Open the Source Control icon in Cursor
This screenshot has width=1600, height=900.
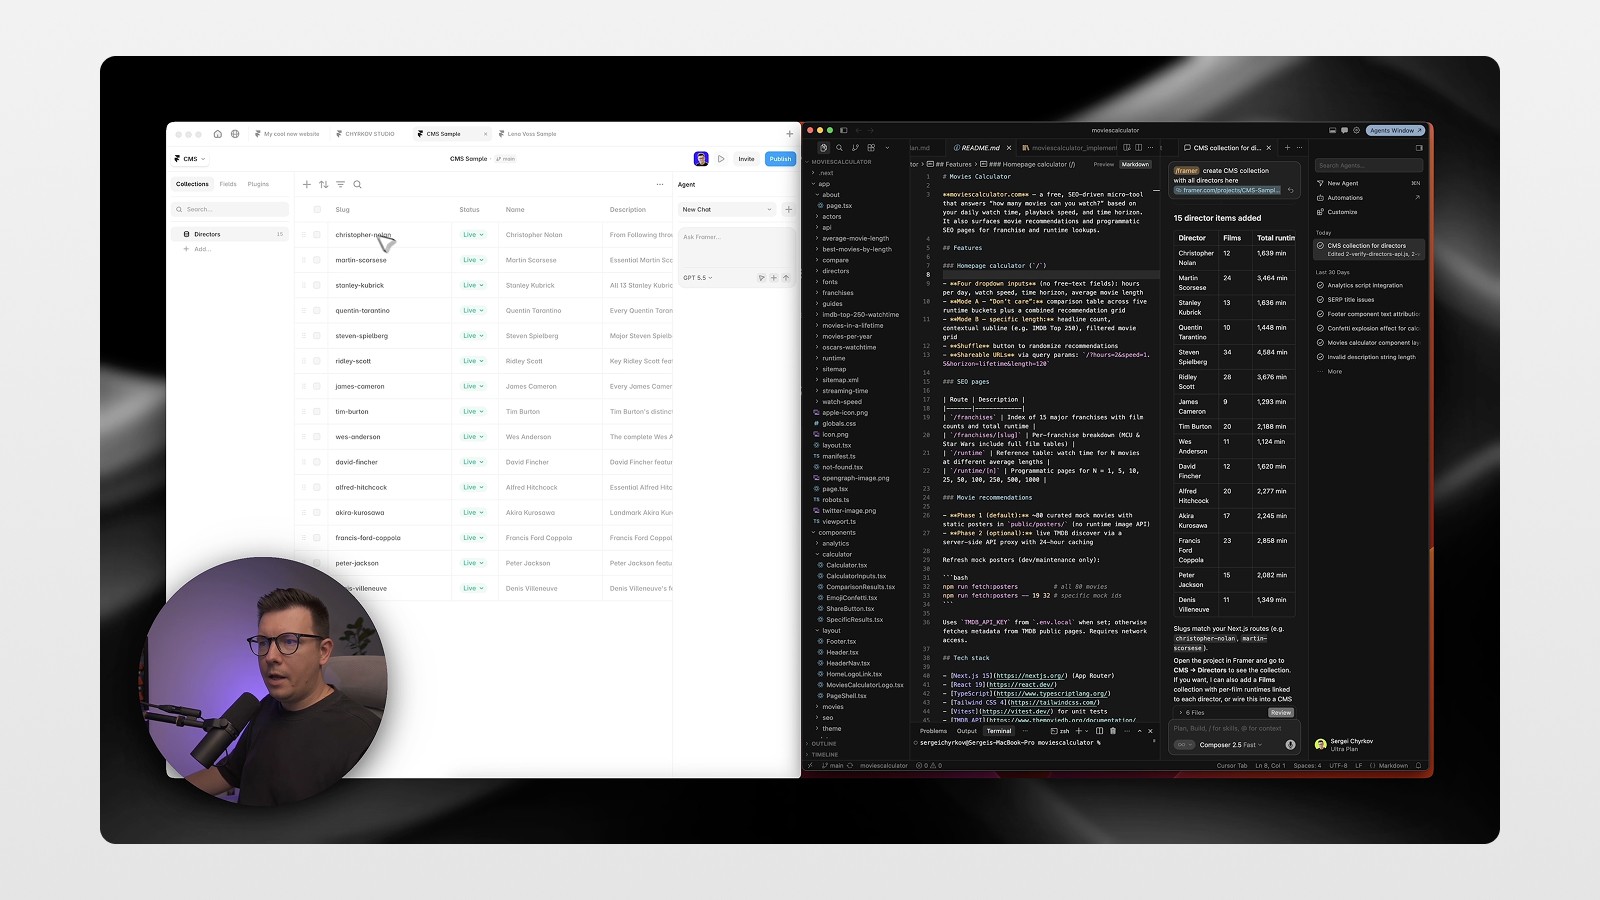[x=855, y=148]
